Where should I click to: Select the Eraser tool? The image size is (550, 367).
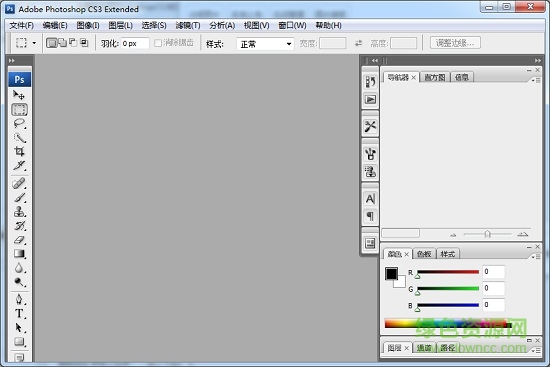pyautogui.click(x=19, y=240)
